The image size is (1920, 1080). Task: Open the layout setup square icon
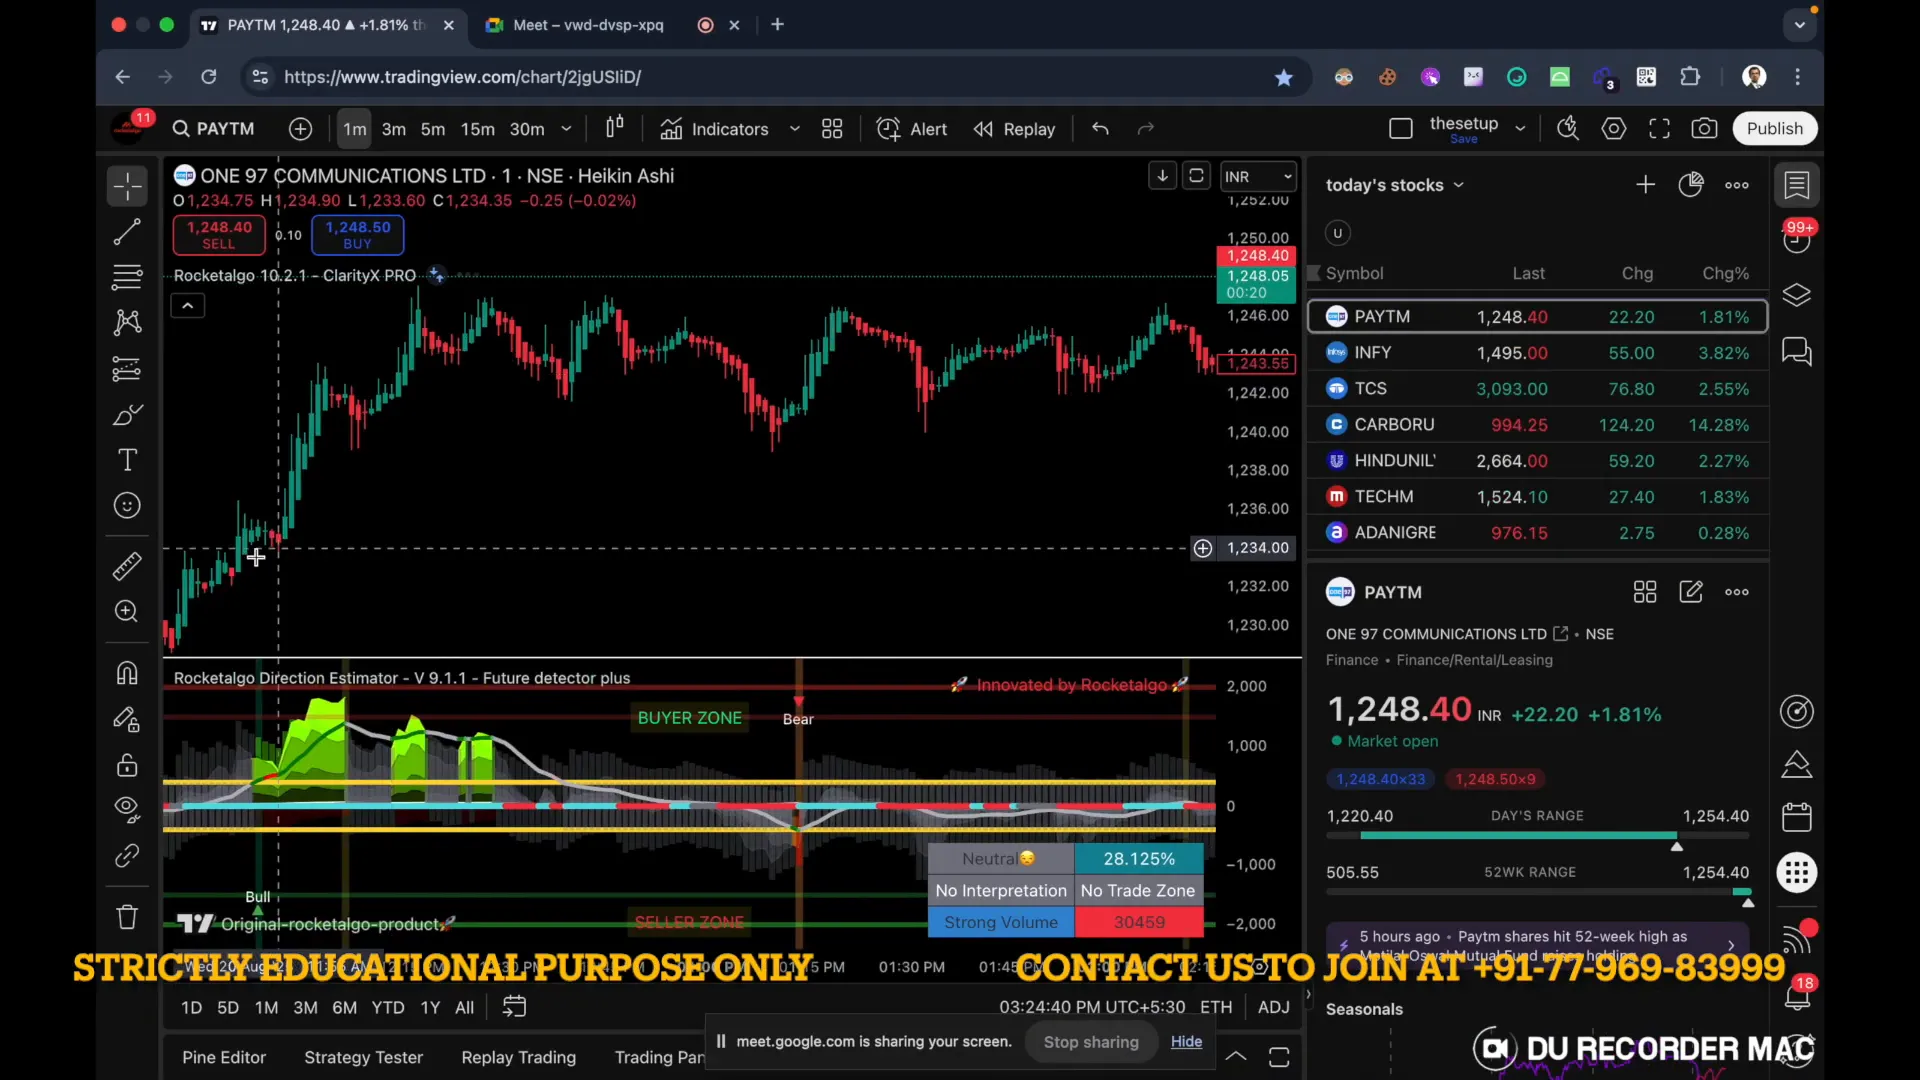click(x=1401, y=129)
